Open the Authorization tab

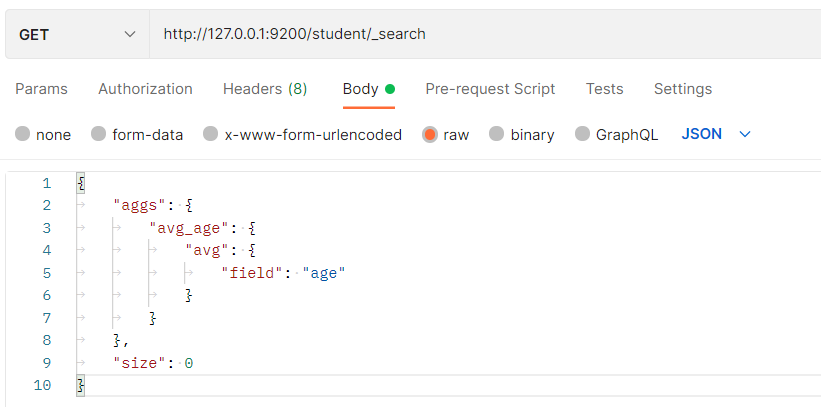[145, 89]
